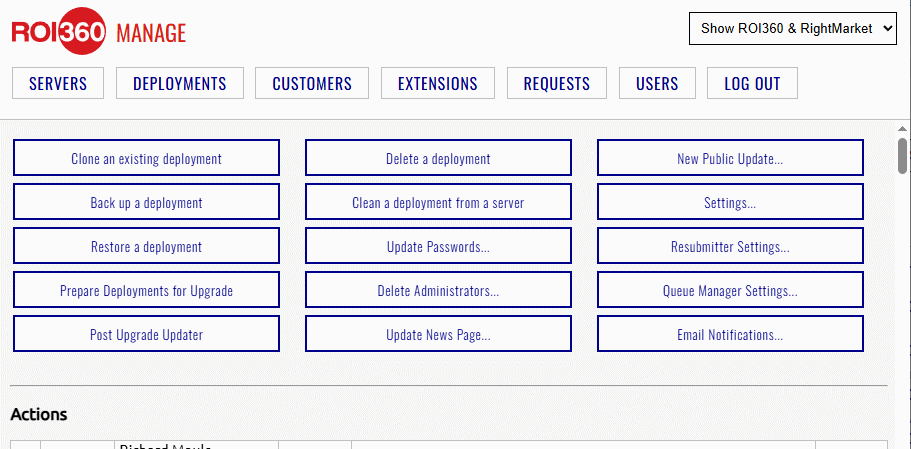Click Clone an existing deployment
This screenshot has width=911, height=449.
click(146, 158)
